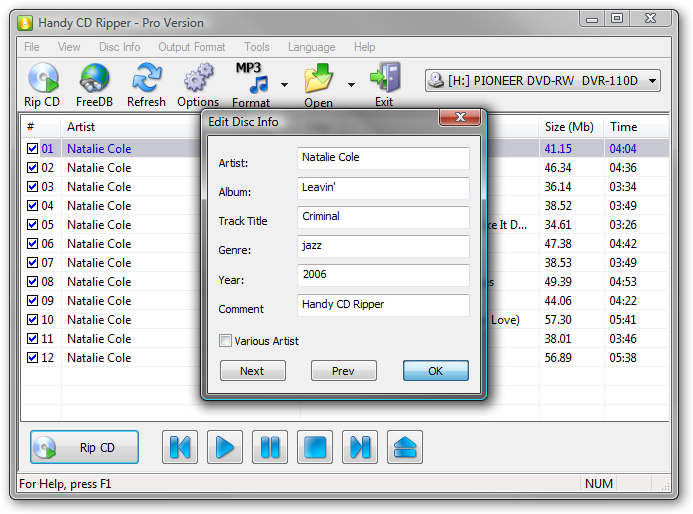Uncheck track 07 checkbox
This screenshot has height=514, width=693.
(x=32, y=263)
